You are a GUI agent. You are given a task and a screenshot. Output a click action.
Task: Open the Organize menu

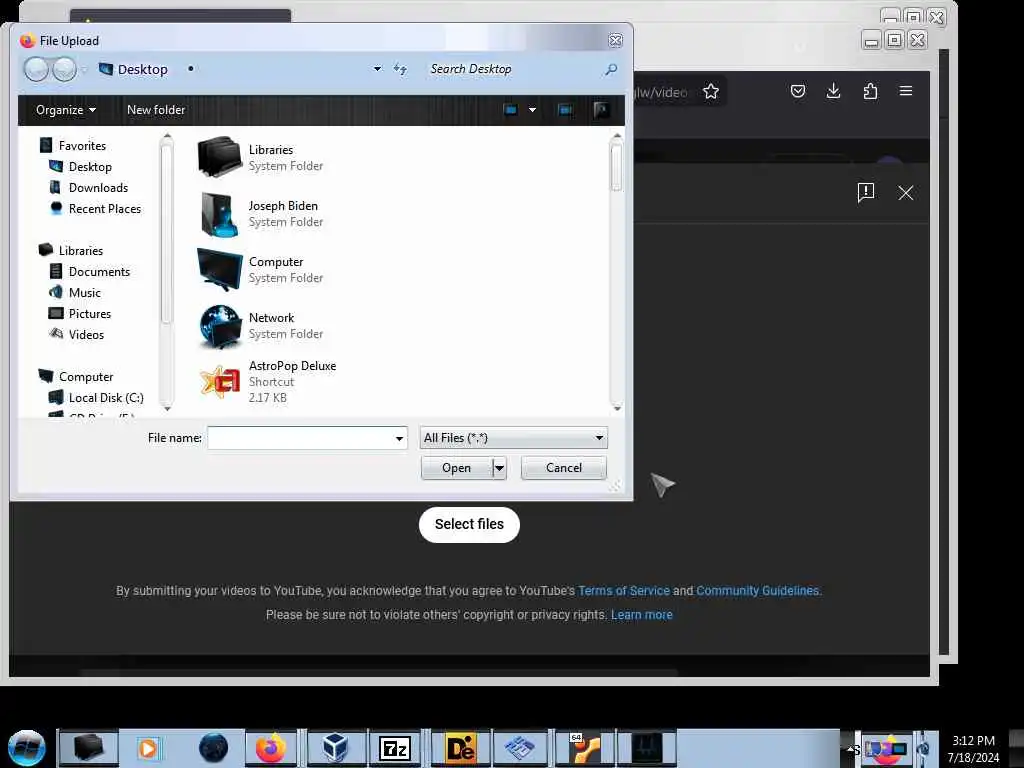(66, 110)
